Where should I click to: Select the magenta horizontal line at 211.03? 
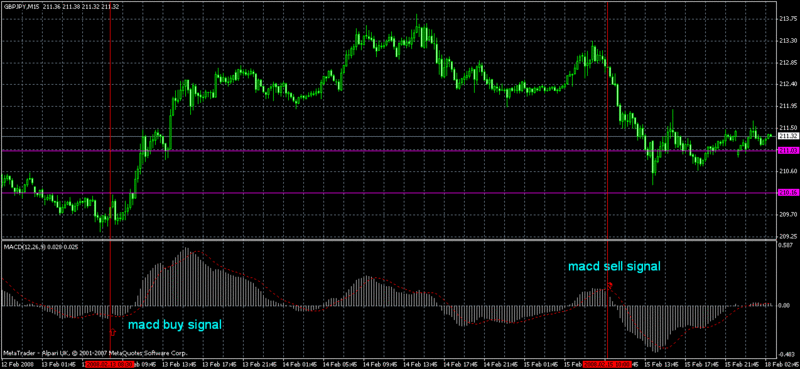click(389, 151)
